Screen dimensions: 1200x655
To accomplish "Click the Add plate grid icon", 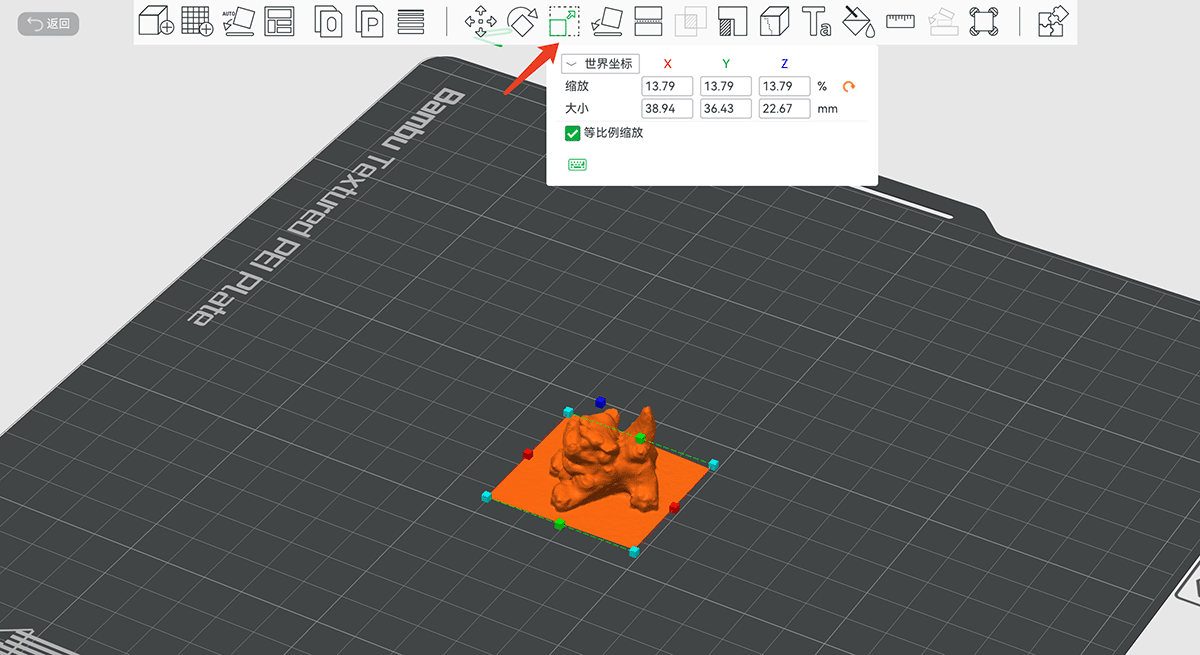I will click(x=197, y=22).
